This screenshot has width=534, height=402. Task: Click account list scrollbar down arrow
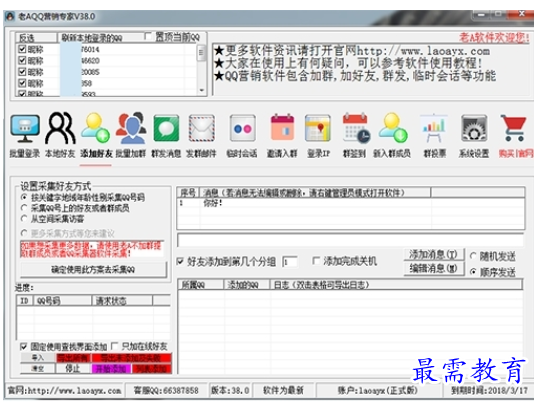[201, 90]
